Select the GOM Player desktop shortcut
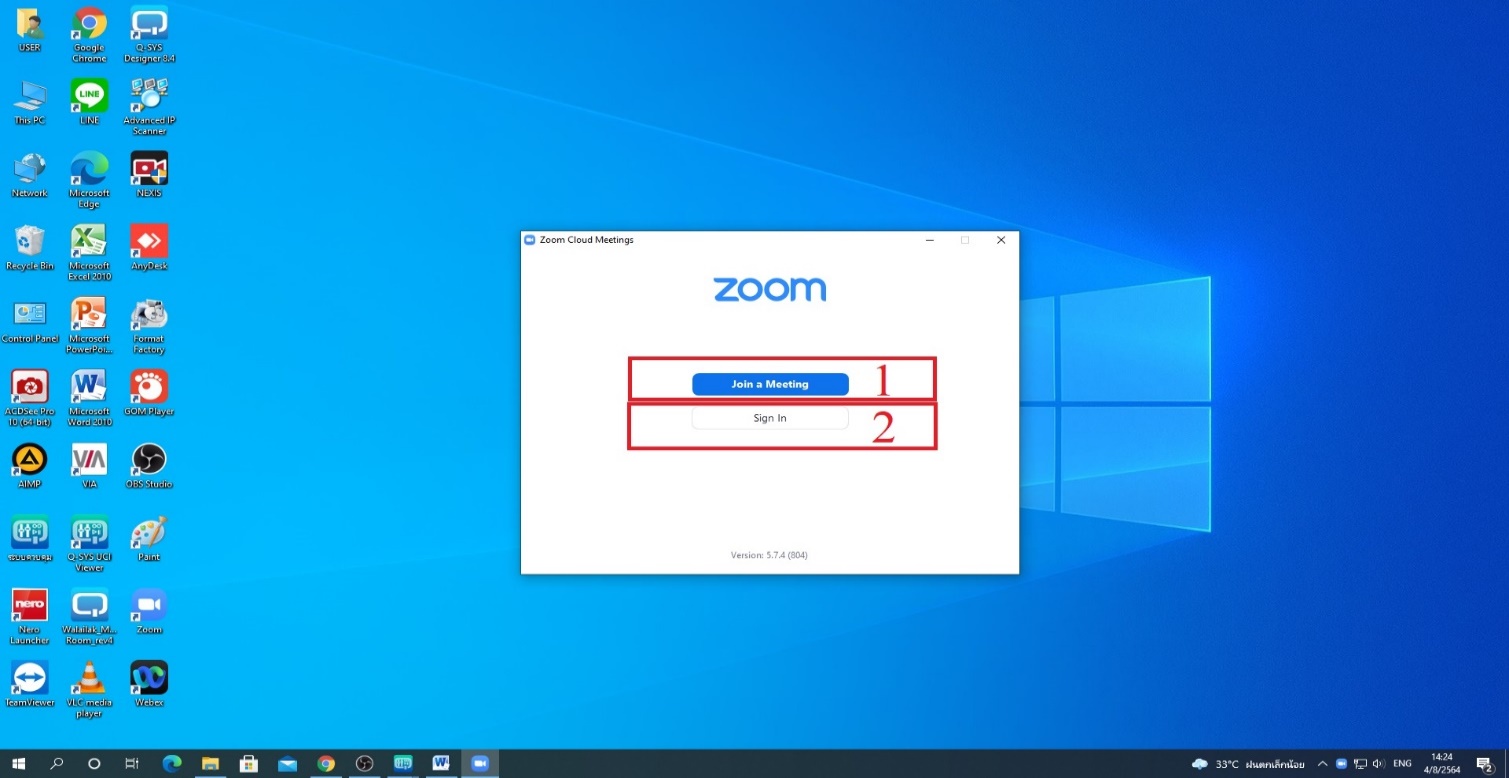Image resolution: width=1509 pixels, height=778 pixels. pyautogui.click(x=149, y=393)
